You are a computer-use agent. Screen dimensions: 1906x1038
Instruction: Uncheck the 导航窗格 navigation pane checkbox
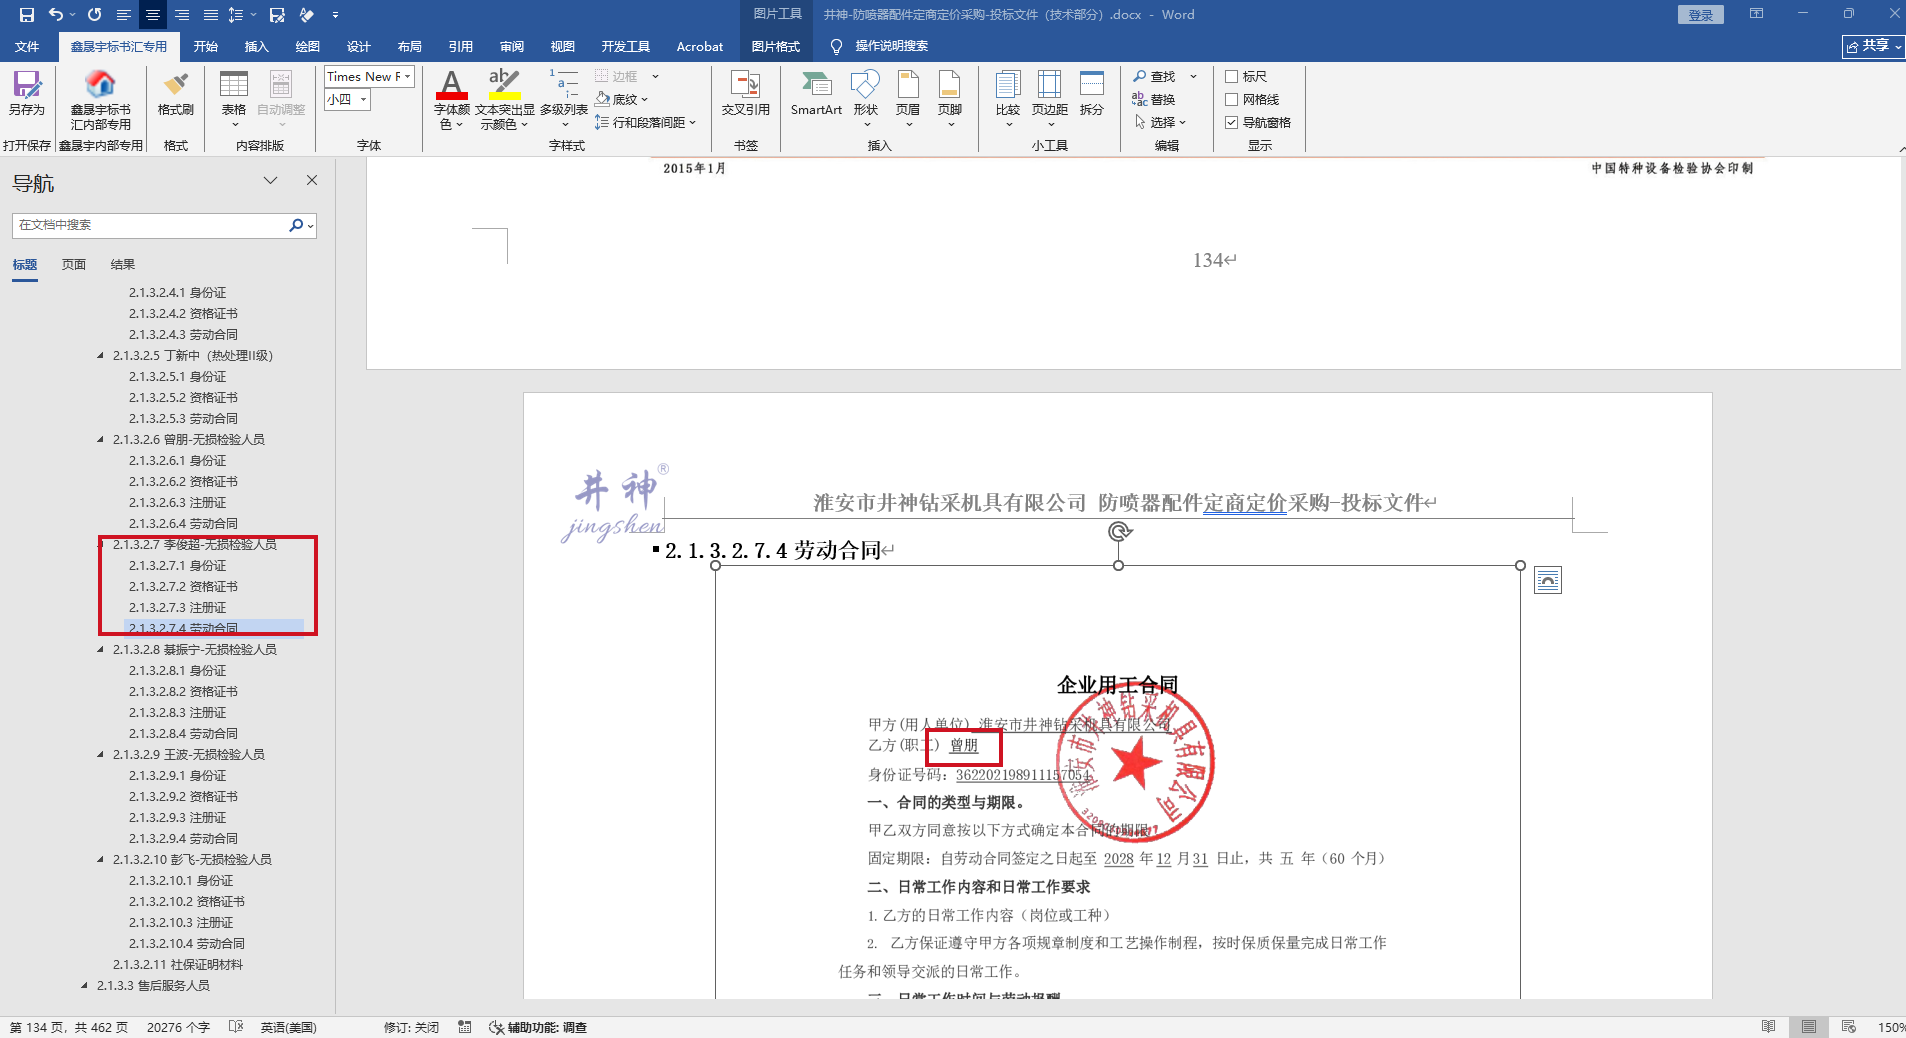[x=1232, y=122]
